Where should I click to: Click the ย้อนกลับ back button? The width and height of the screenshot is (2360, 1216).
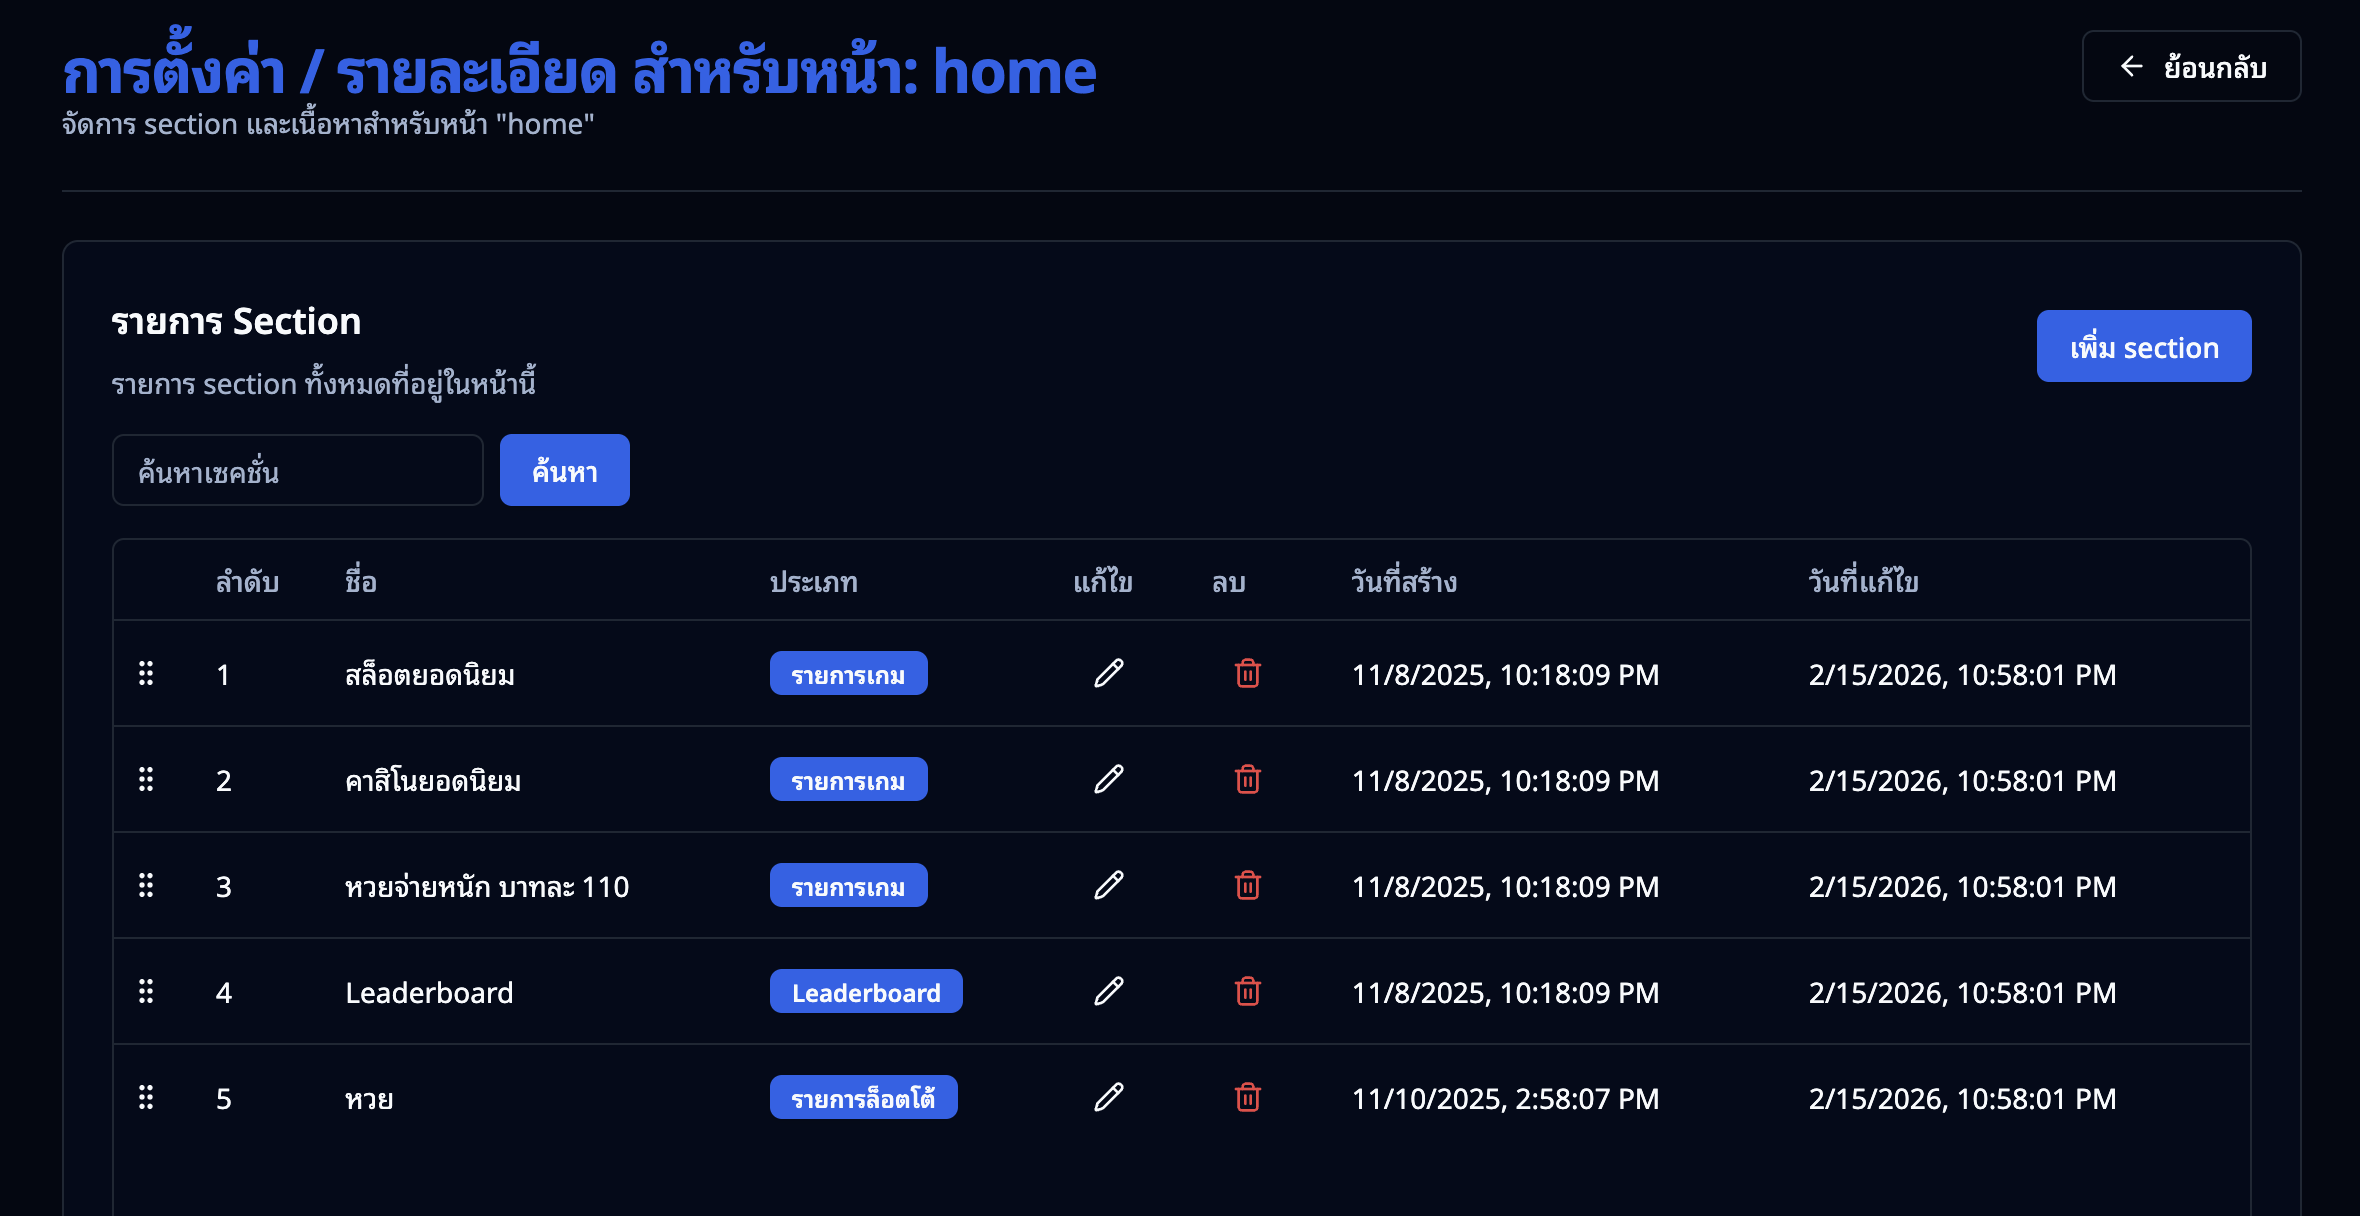click(x=2191, y=67)
